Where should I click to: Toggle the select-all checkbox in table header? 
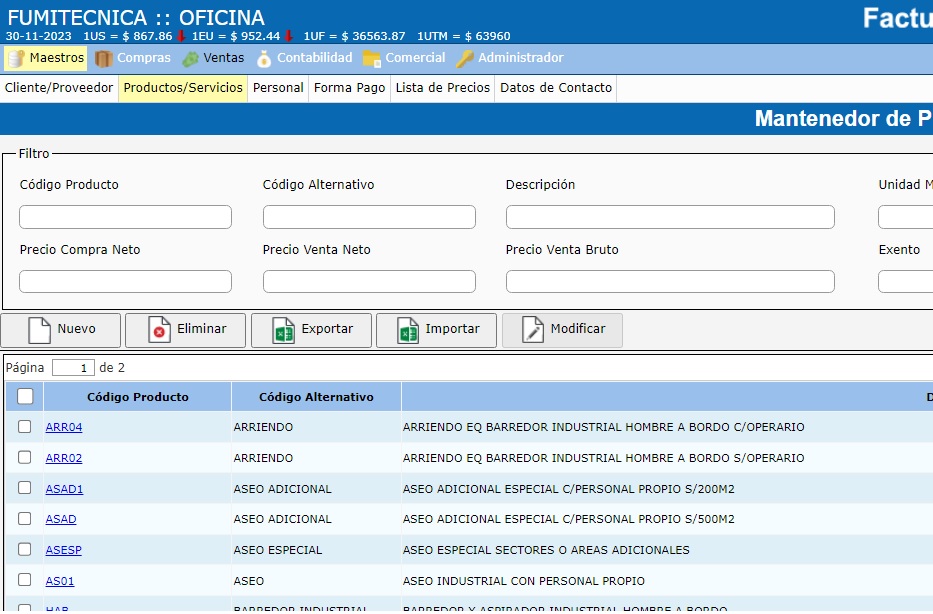click(x=25, y=396)
